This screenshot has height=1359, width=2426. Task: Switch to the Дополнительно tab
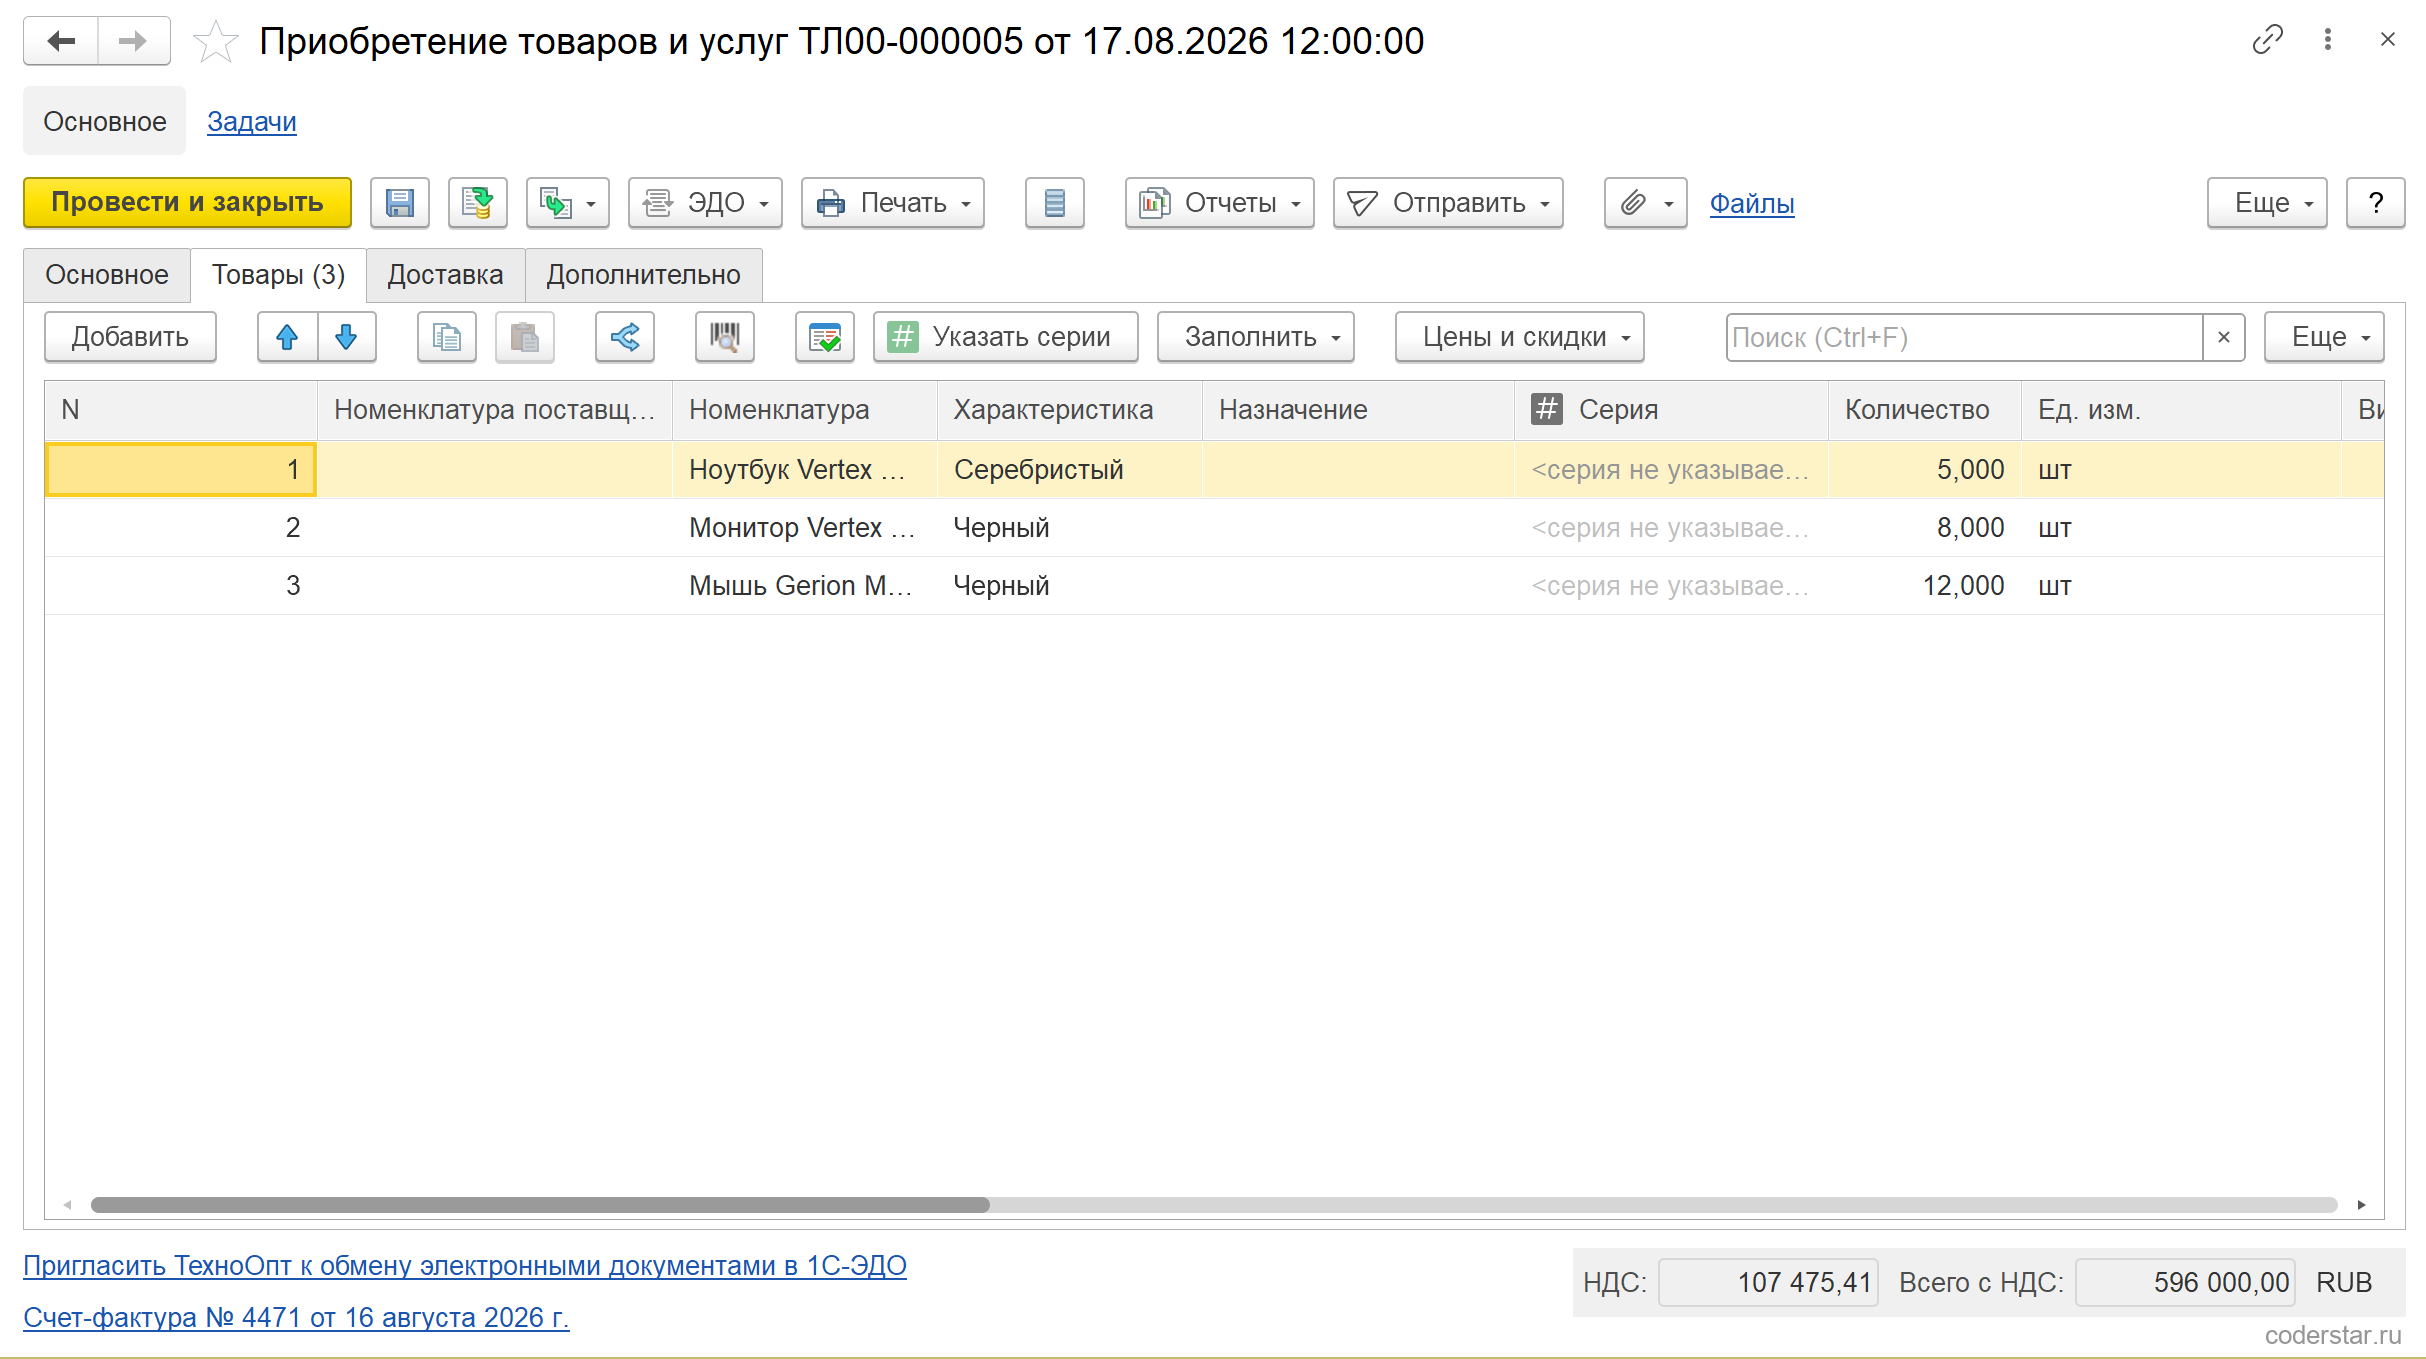tap(644, 275)
